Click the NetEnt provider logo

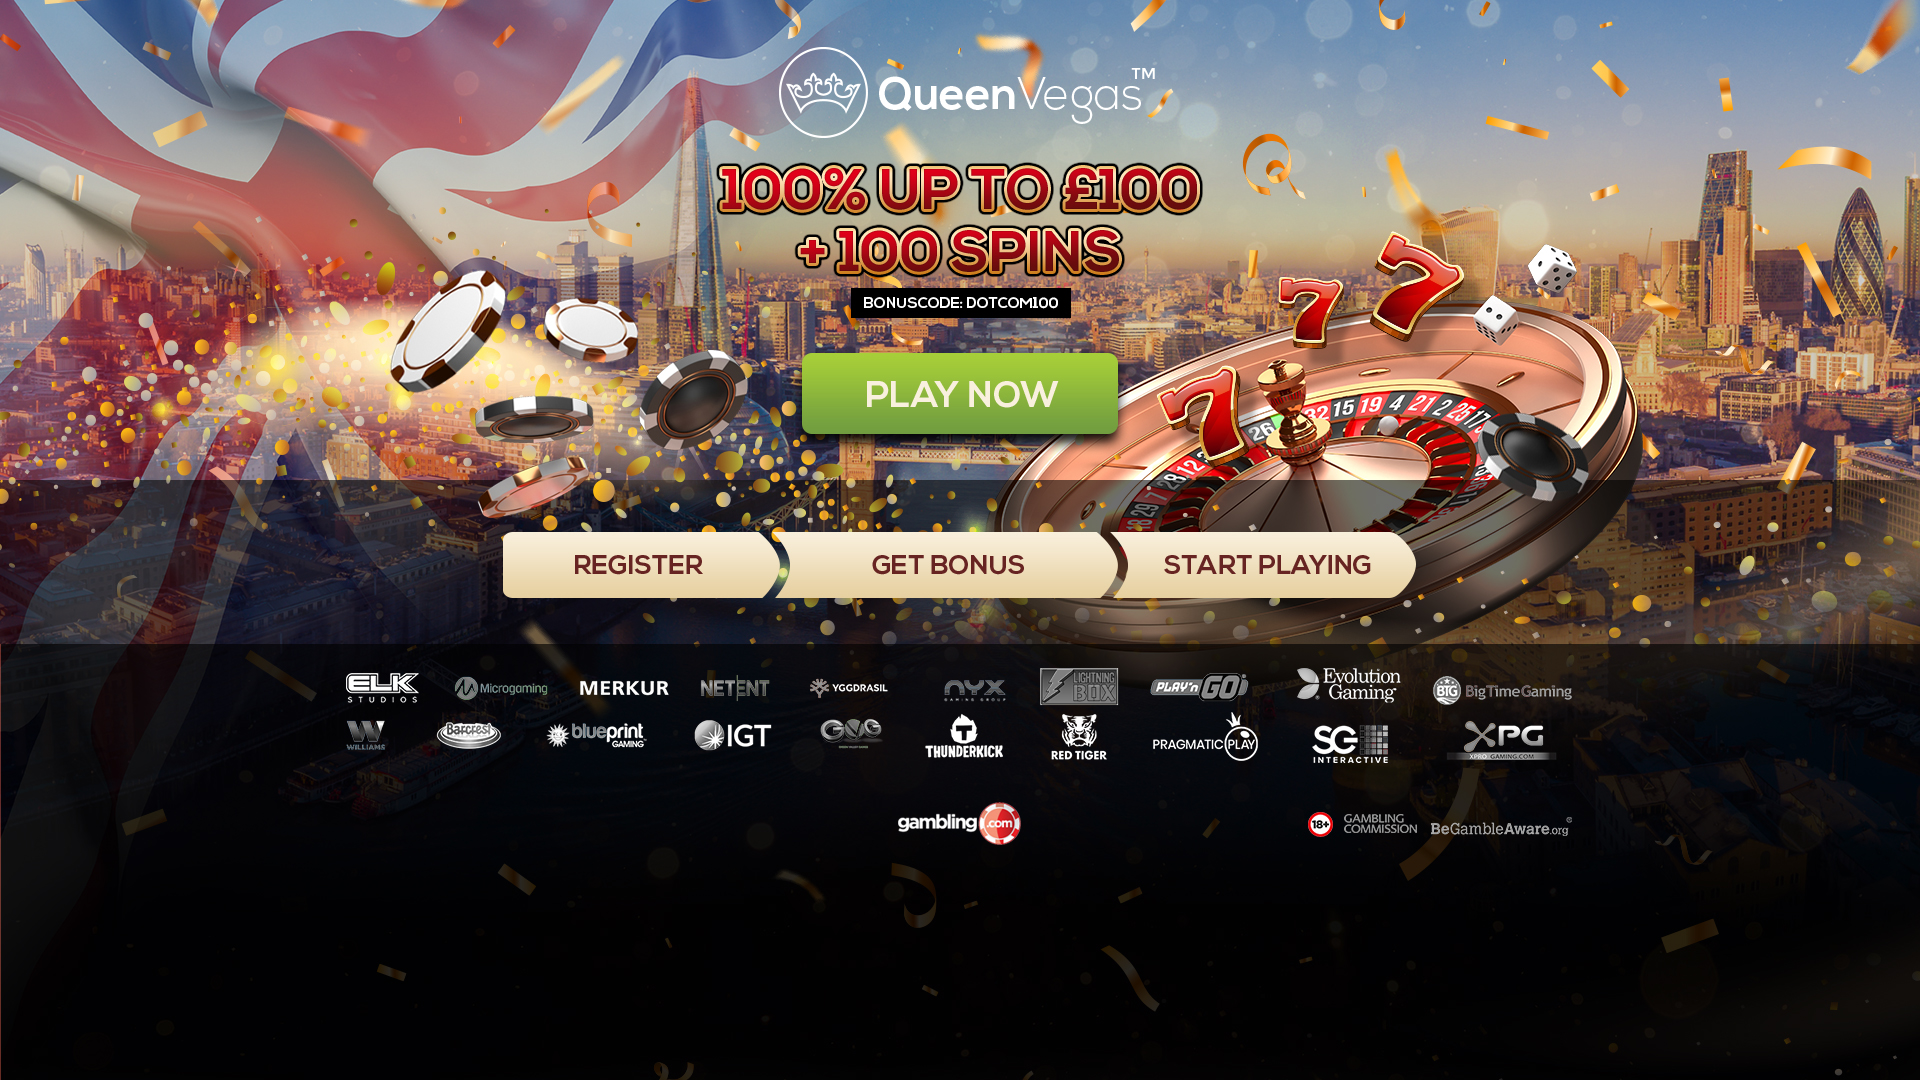(x=735, y=688)
